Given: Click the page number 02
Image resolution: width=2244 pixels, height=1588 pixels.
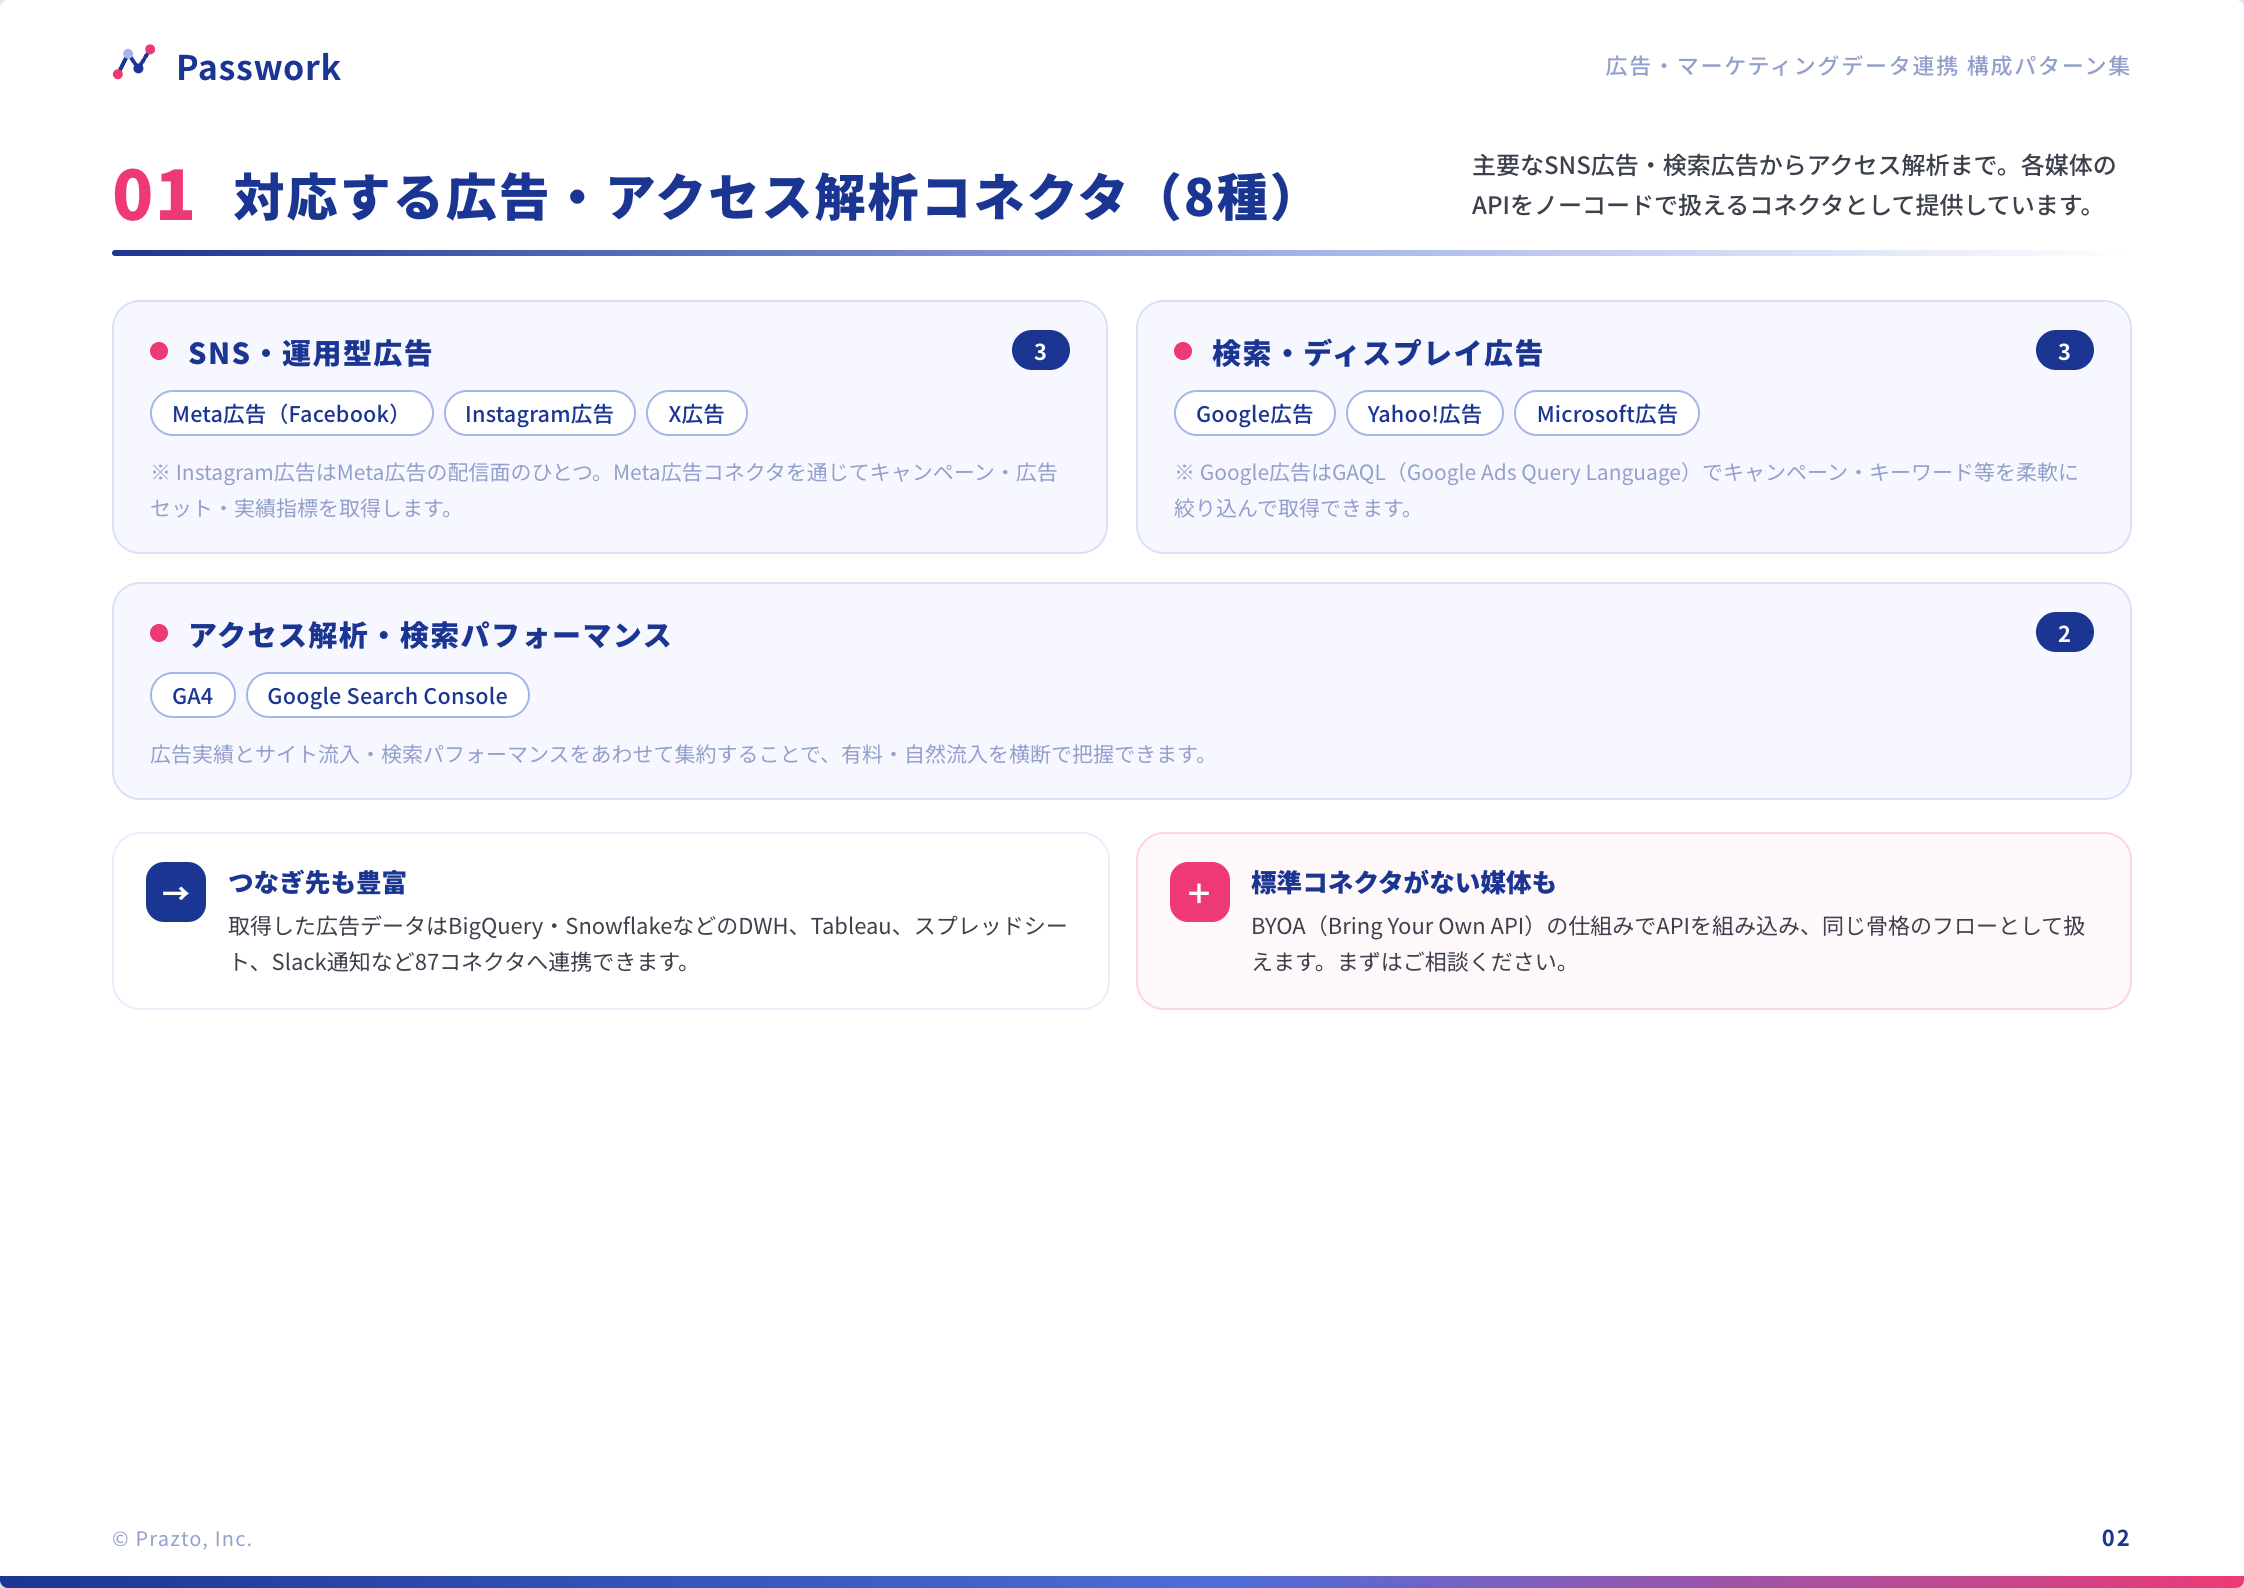Looking at the screenshot, I should click(2115, 1538).
